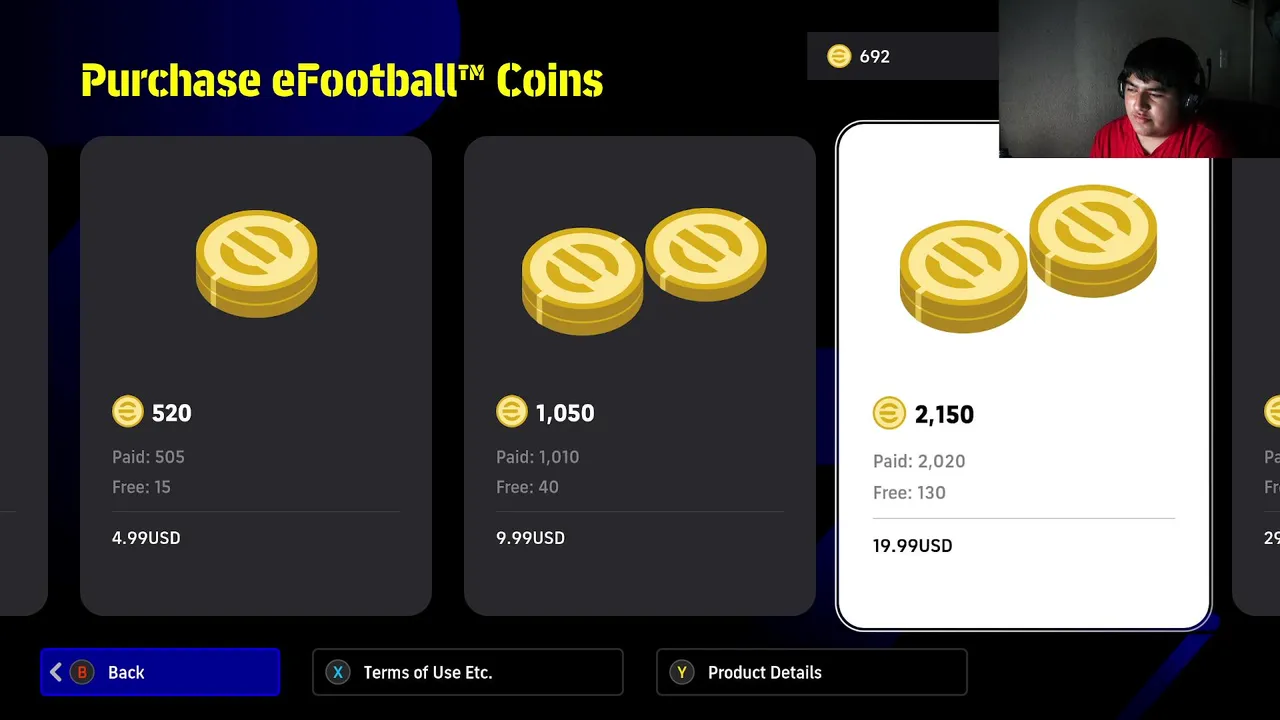Click the 19.99USD price label
Viewport: 1280px width, 720px height.
point(912,546)
